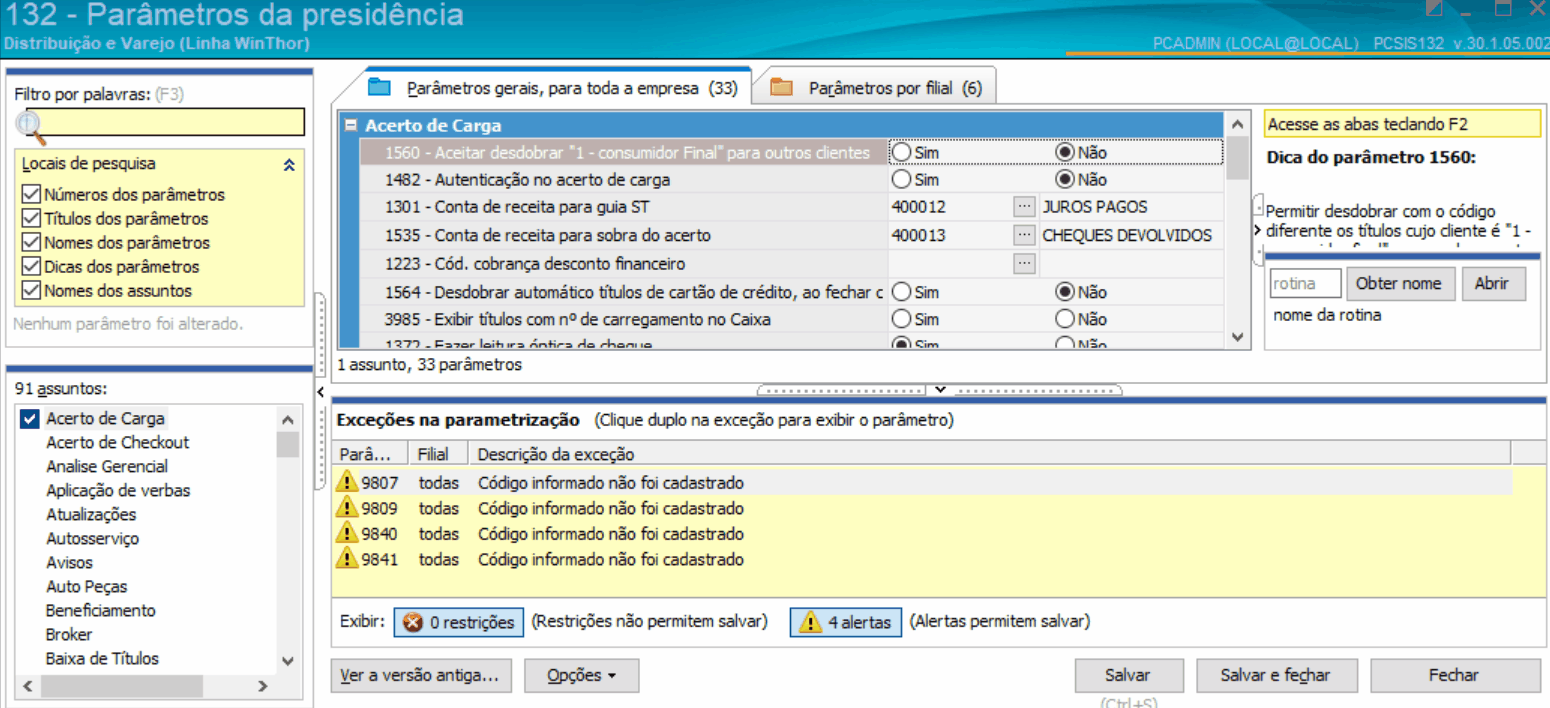
Task: Click the Salvar button
Action: pyautogui.click(x=1127, y=676)
